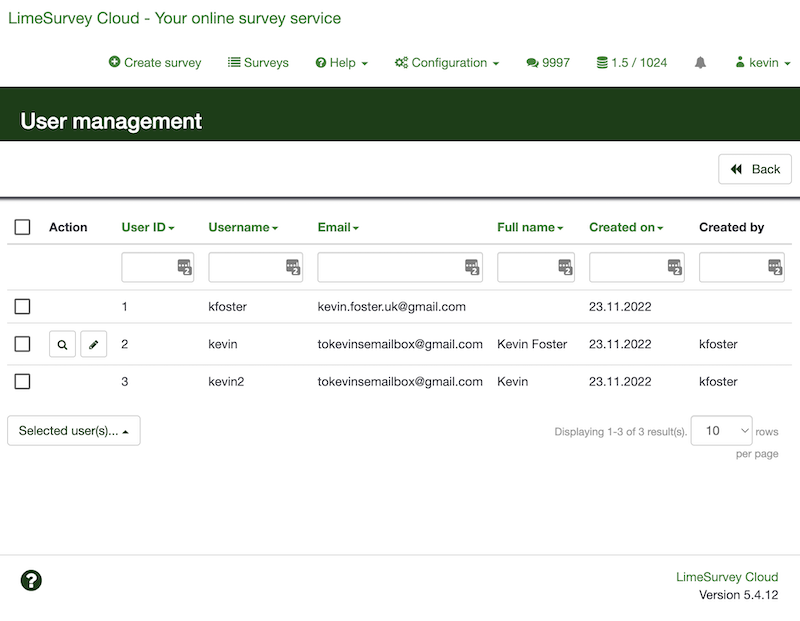Check the box for user kfoster
This screenshot has height=621, width=800.
click(x=23, y=306)
